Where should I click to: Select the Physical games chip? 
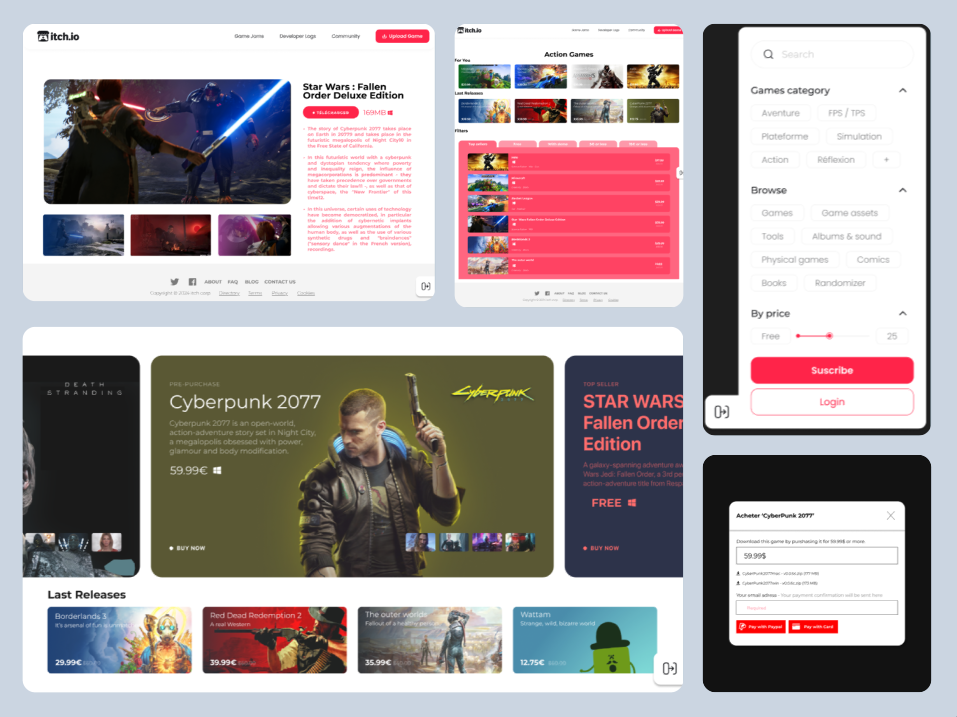click(x=795, y=259)
